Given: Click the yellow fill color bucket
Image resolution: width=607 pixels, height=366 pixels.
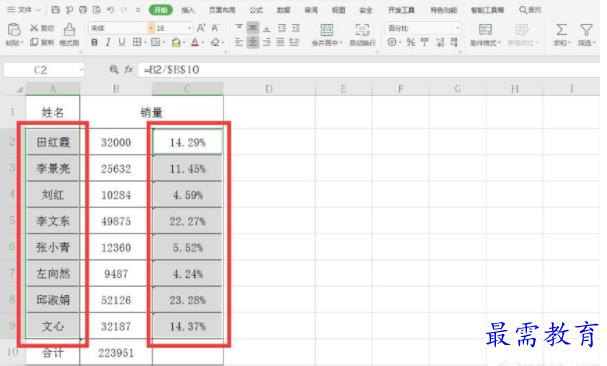Looking at the screenshot, I should 176,42.
